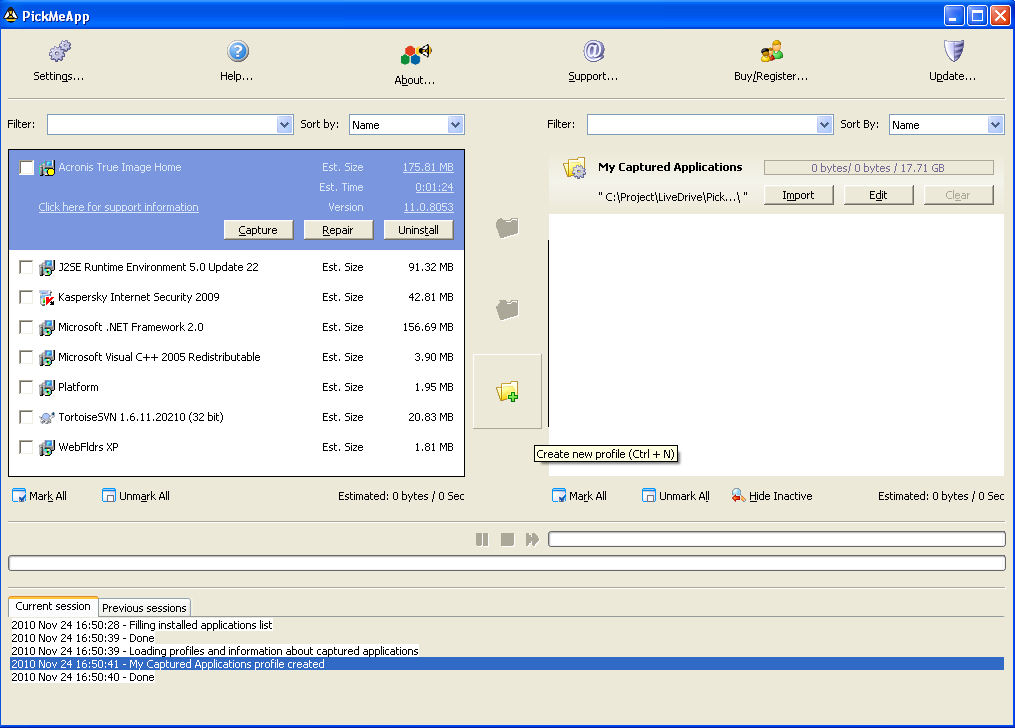This screenshot has height=728, width=1015.
Task: Click the profile path "C:\Project\LiveDrive\Pick...\"
Action: (673, 197)
